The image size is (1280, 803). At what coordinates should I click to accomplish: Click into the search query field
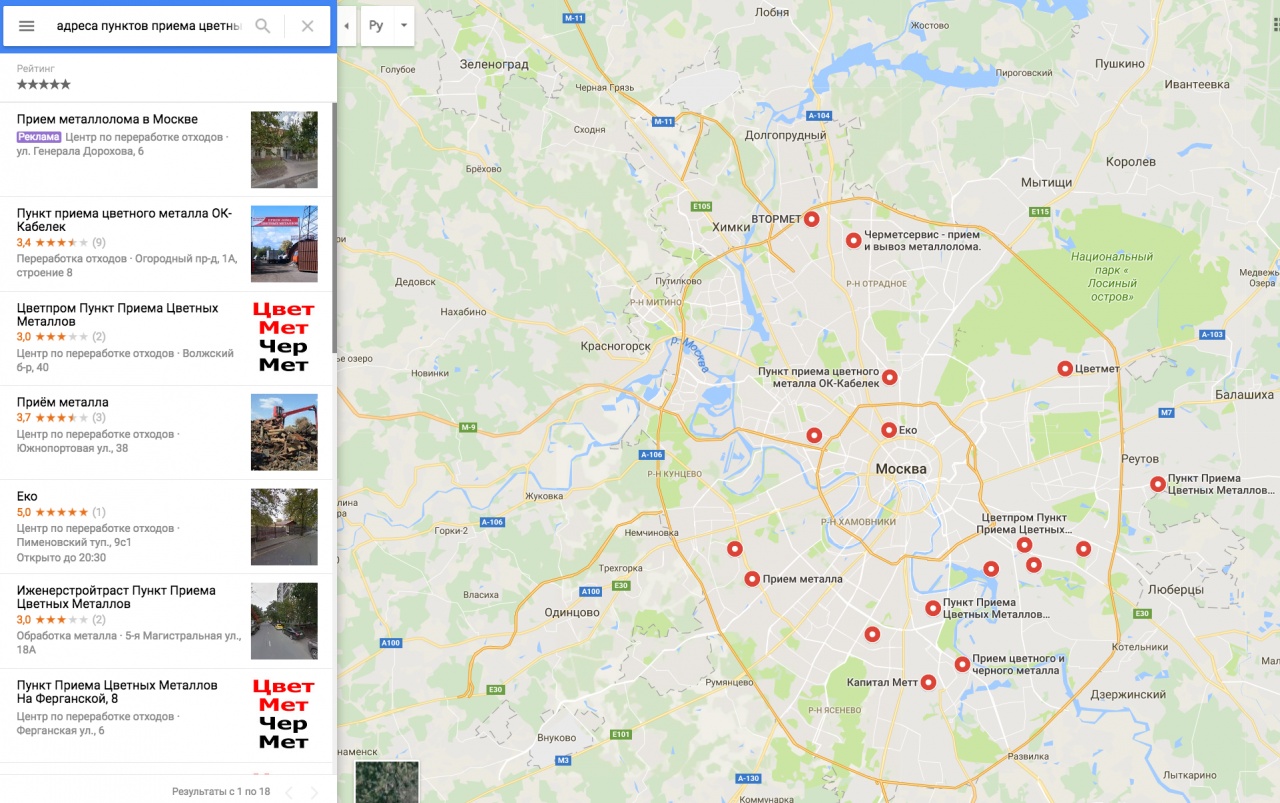pos(149,26)
